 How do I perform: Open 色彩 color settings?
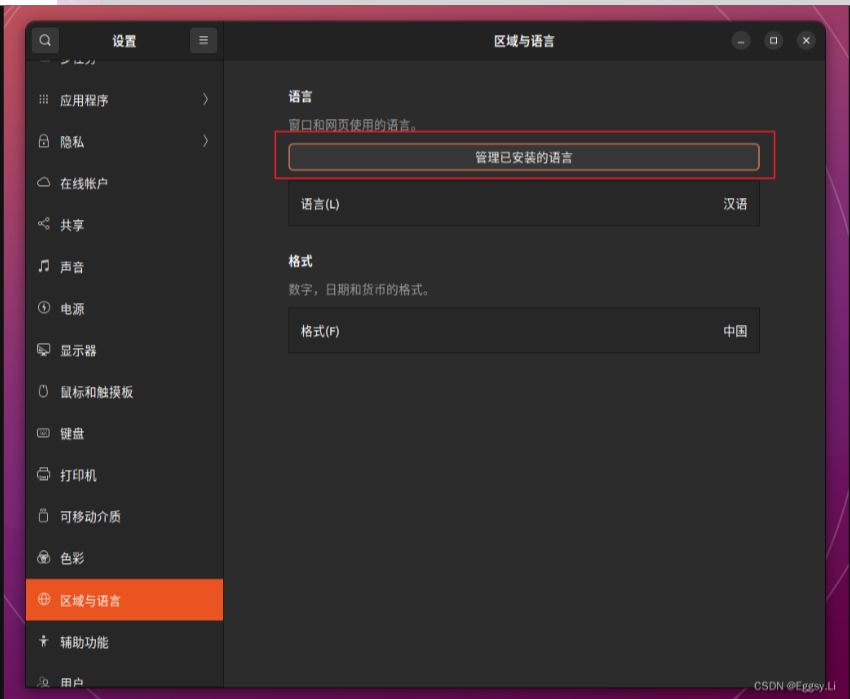[x=72, y=559]
